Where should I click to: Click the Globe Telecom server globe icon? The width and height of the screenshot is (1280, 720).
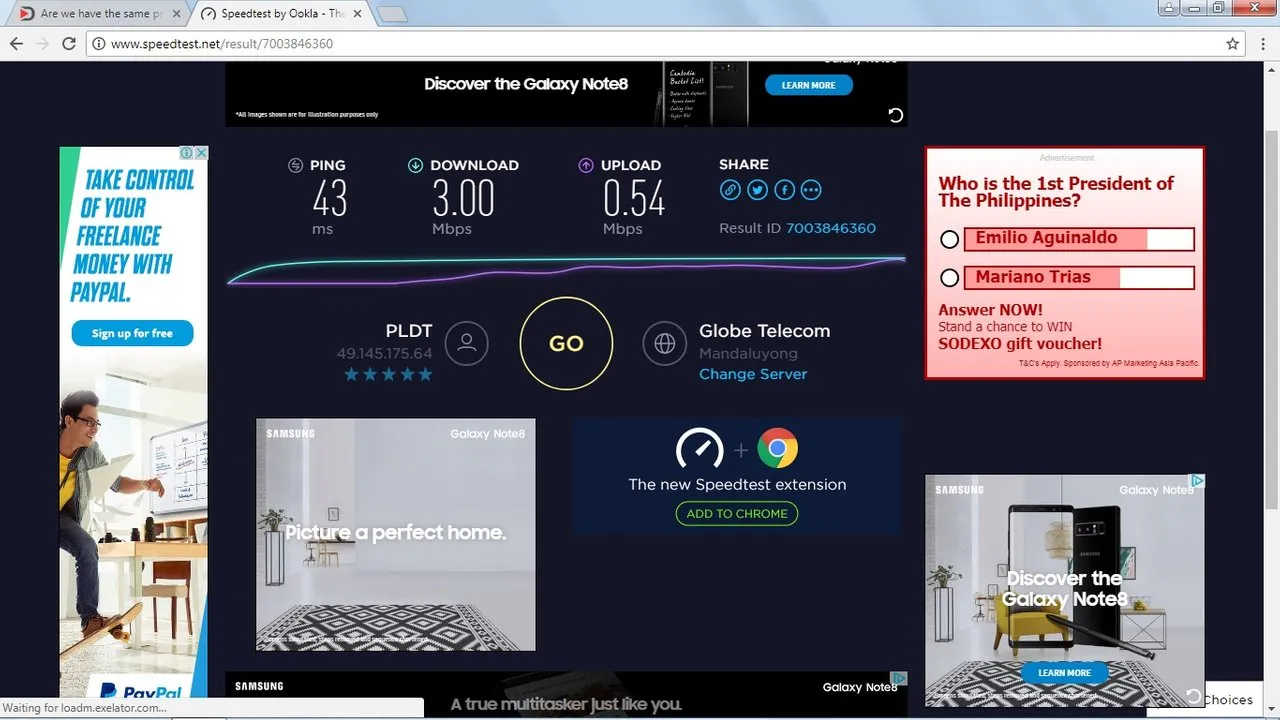tap(665, 343)
